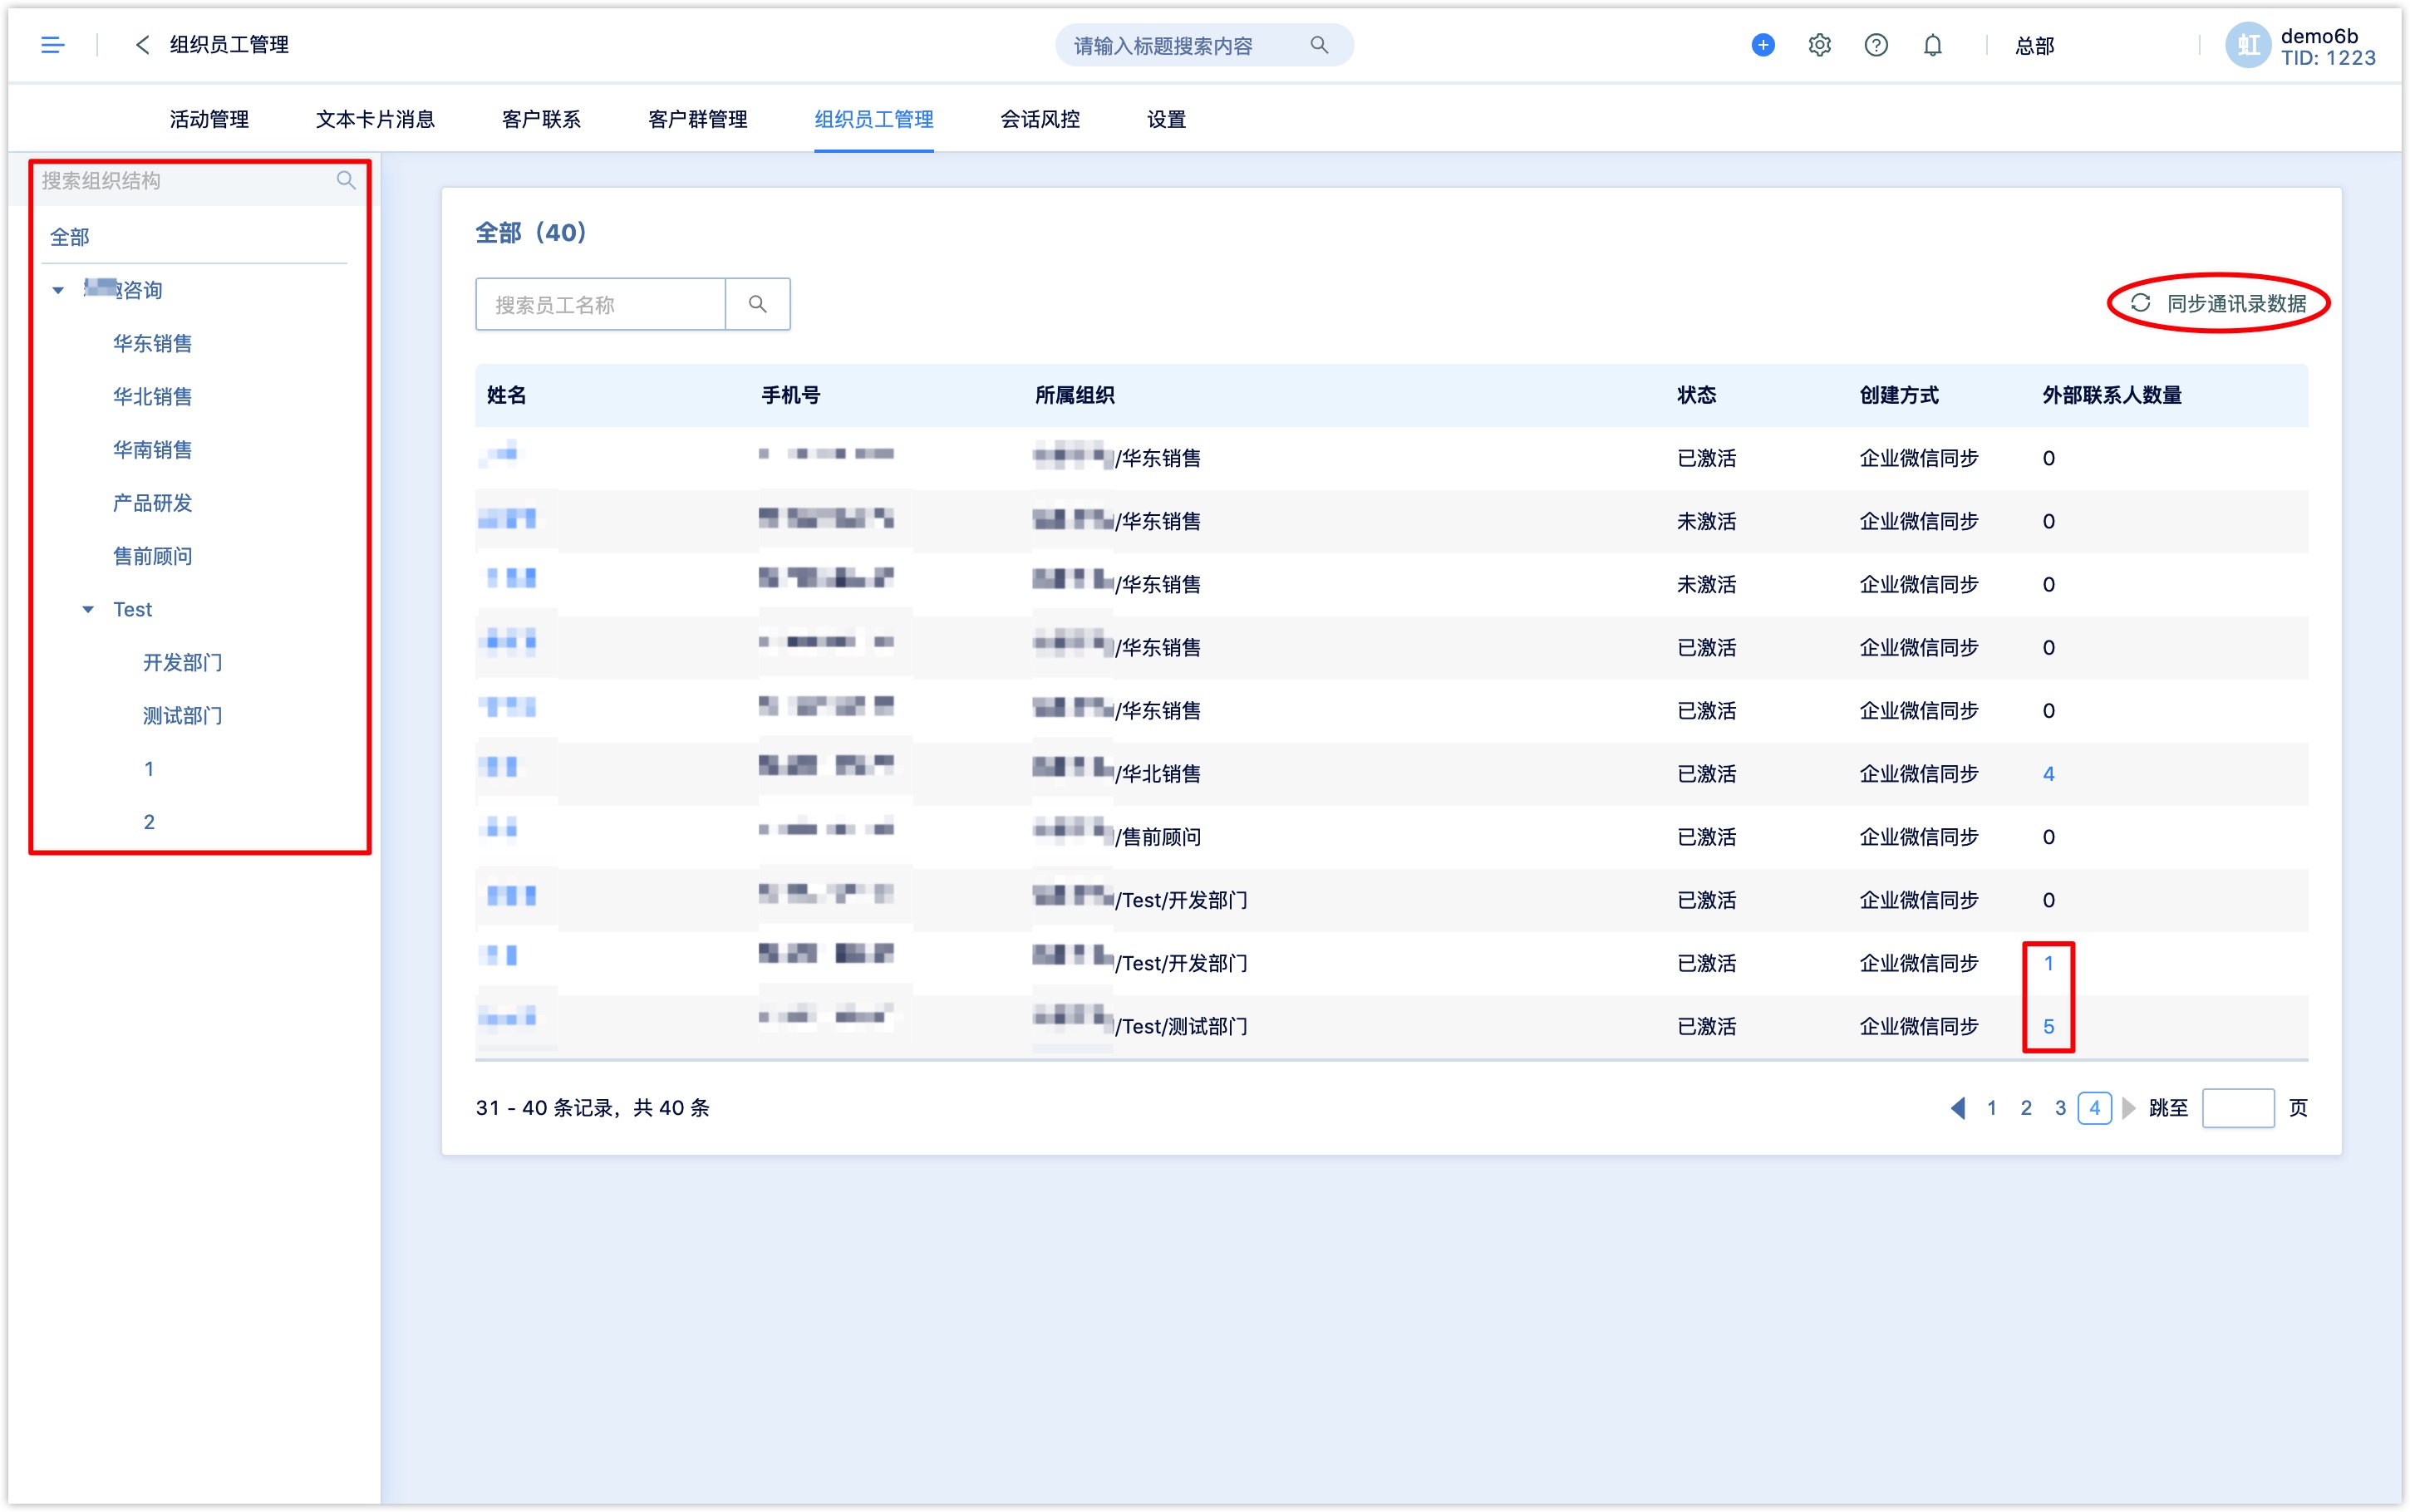Click the employee search magnifier button
This screenshot has width=2410, height=1512.
click(x=757, y=304)
